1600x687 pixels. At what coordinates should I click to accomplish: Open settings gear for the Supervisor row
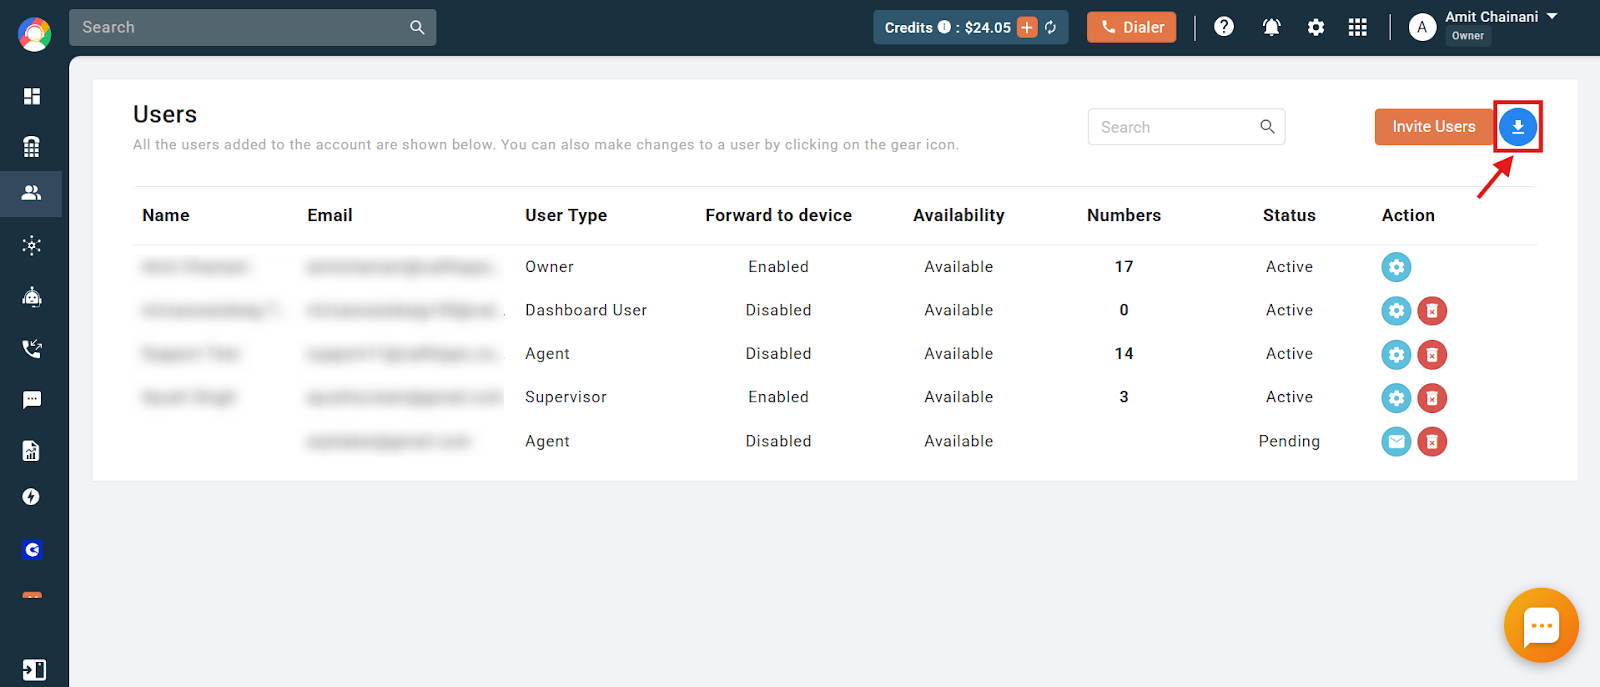click(x=1396, y=398)
